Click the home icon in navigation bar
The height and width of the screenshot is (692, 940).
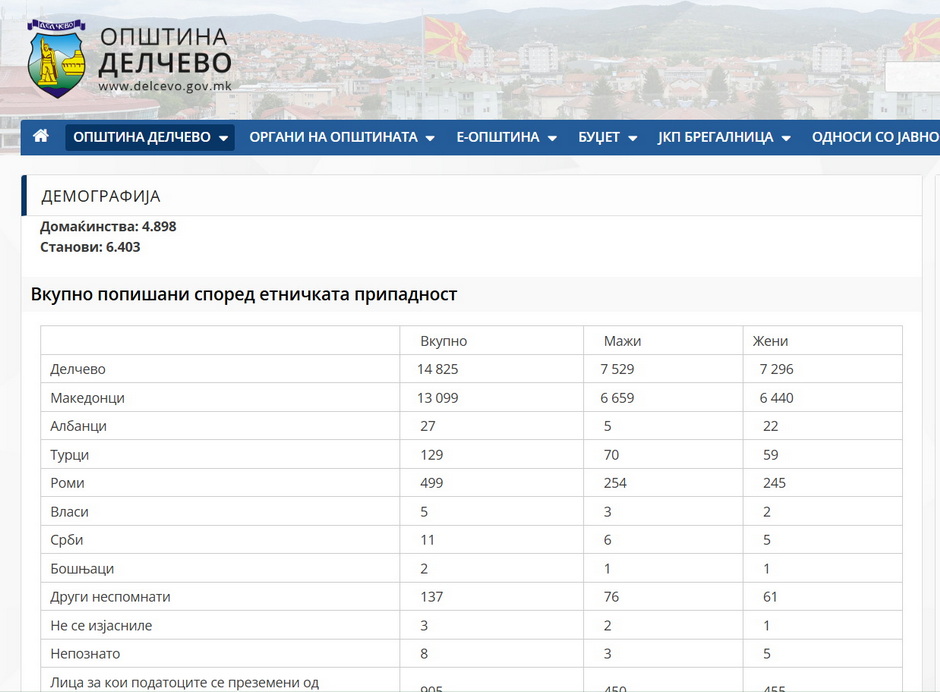click(x=41, y=136)
